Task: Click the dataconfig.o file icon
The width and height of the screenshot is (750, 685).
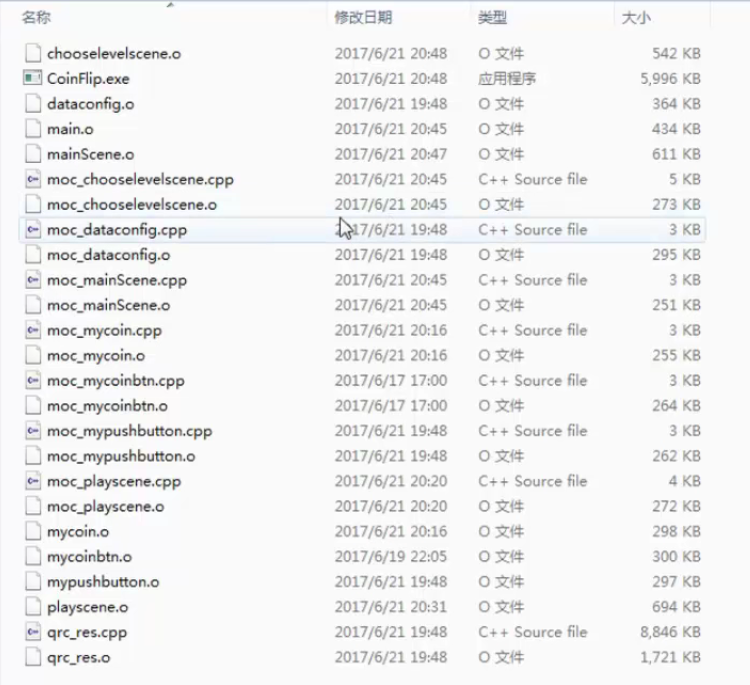Action: coord(33,104)
